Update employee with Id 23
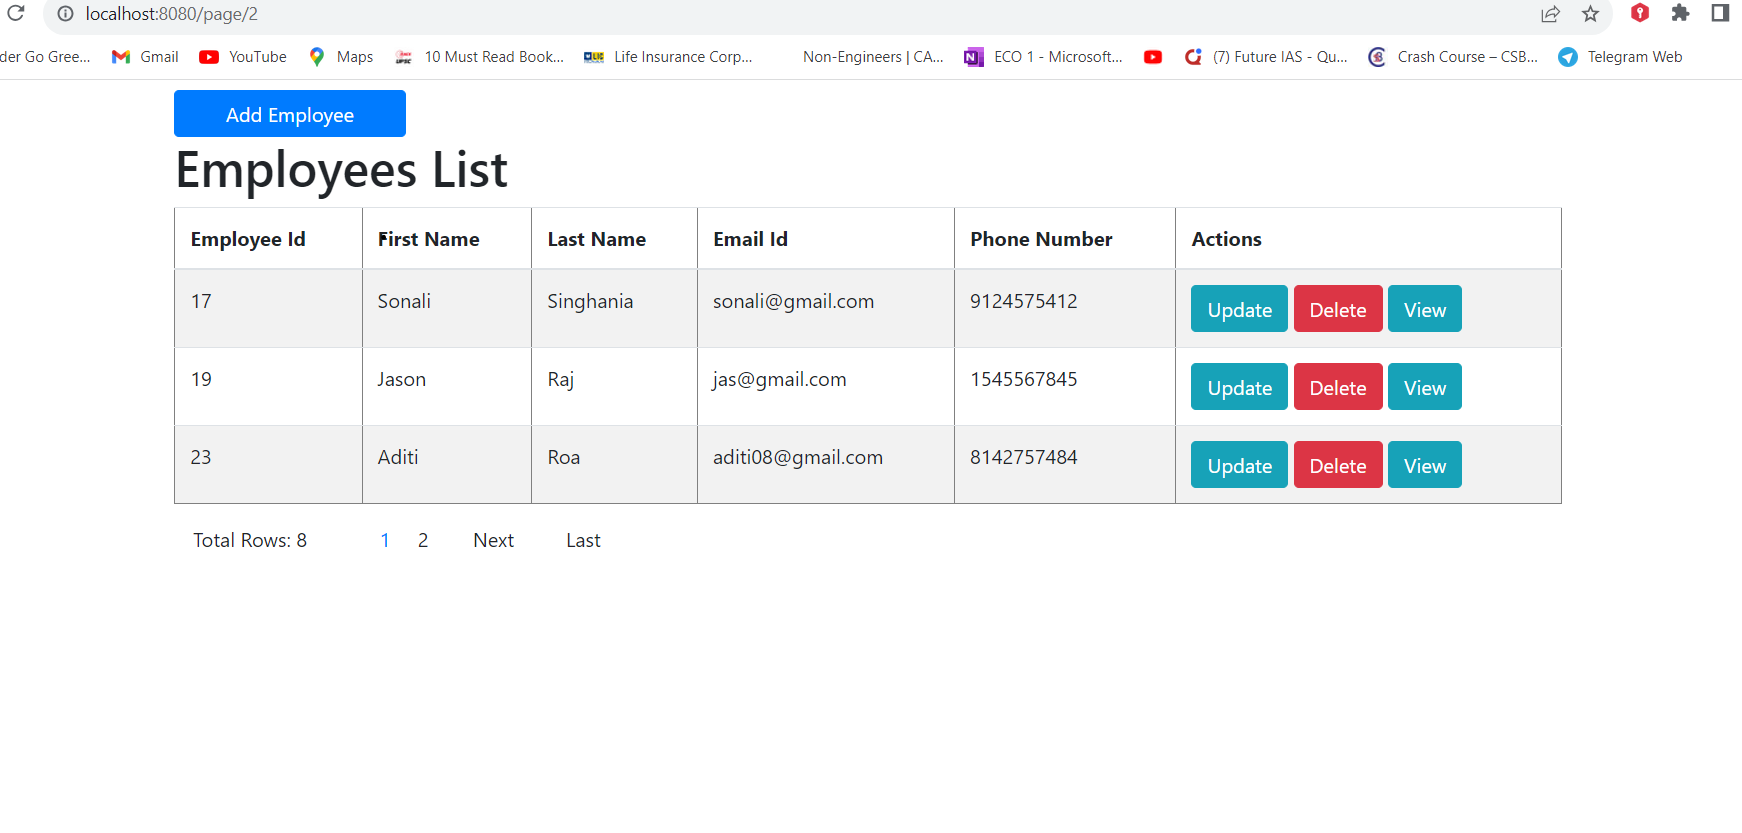Image resolution: width=1742 pixels, height=833 pixels. point(1239,465)
